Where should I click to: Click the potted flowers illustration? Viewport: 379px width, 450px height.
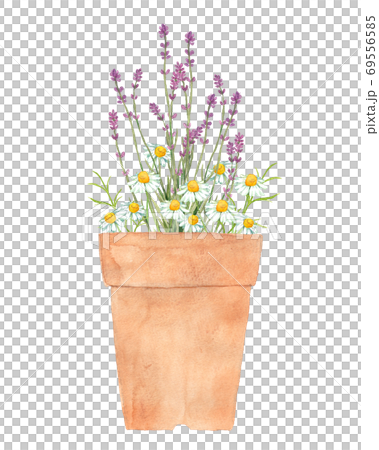tap(184, 227)
